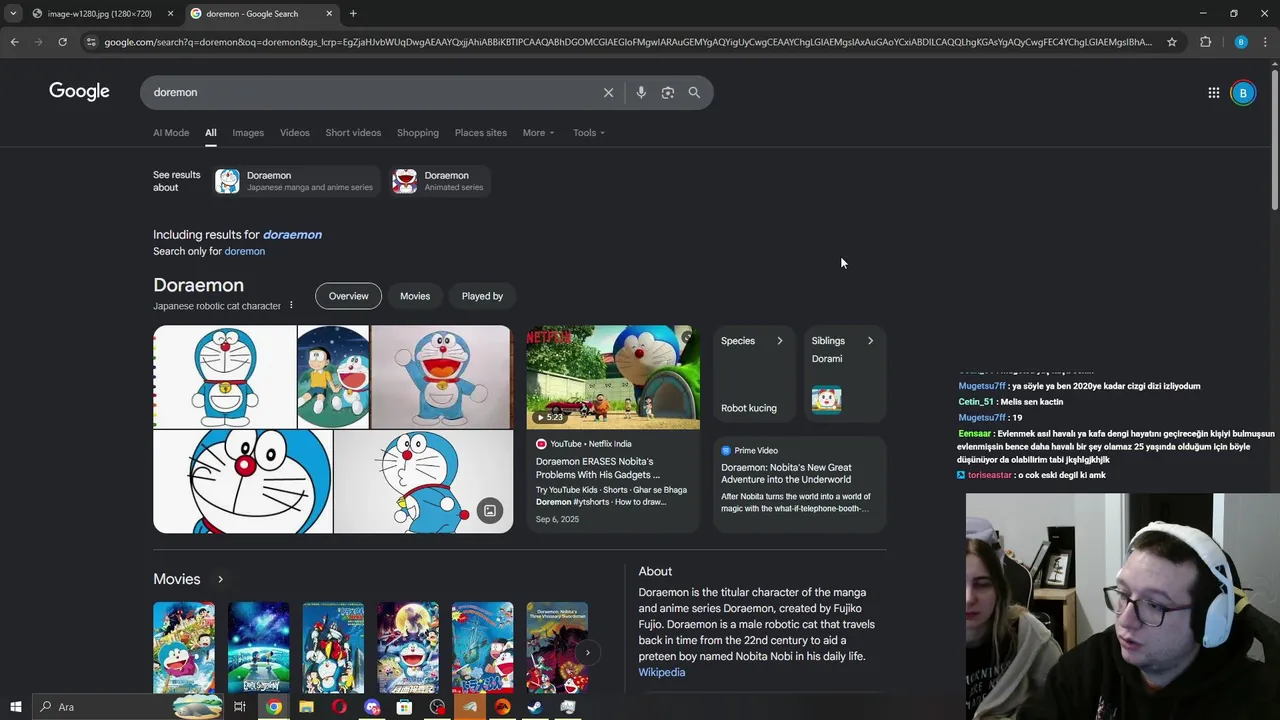
Task: Open the image gallery icon on Doraemon pictures
Action: tap(490, 511)
